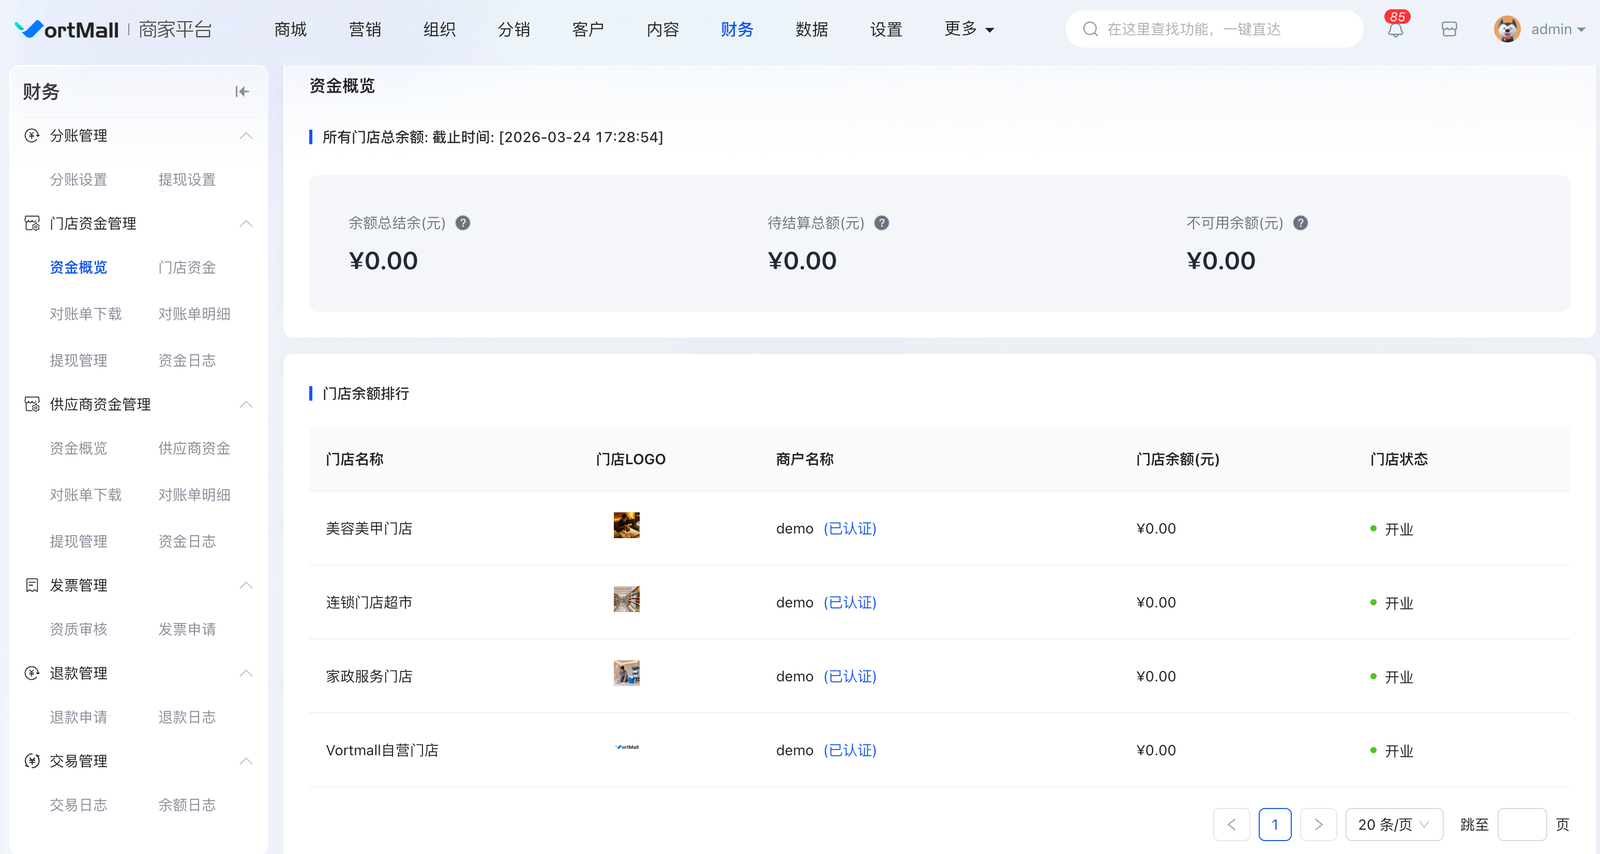Image resolution: width=1600 pixels, height=854 pixels.
Task: Go to next page arrow
Action: pyautogui.click(x=1318, y=825)
